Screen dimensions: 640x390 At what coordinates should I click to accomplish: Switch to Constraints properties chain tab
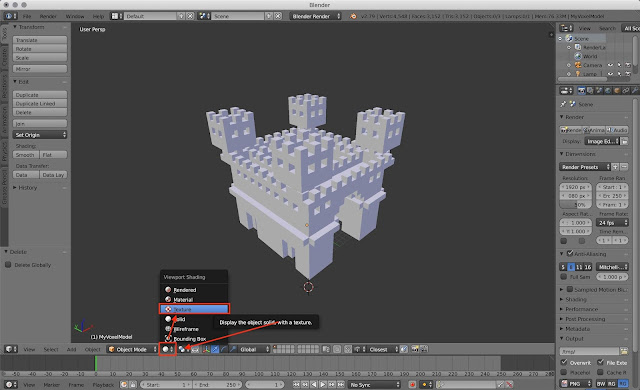pyautogui.click(x=626, y=91)
